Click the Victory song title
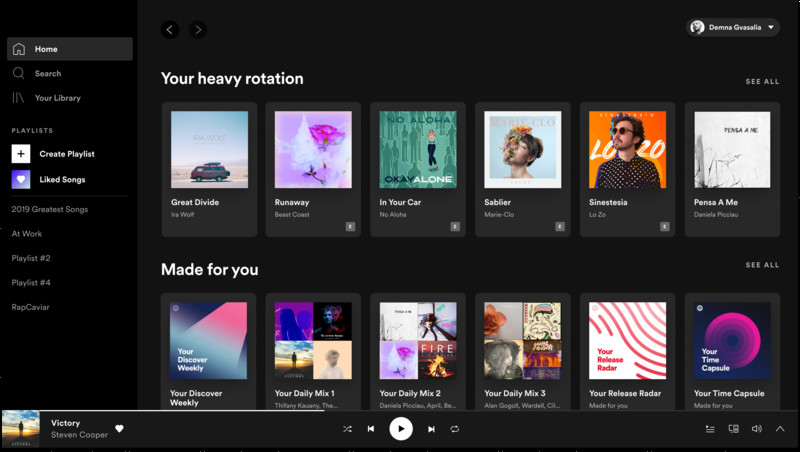Screen dimensions: 800x452 (x=65, y=423)
